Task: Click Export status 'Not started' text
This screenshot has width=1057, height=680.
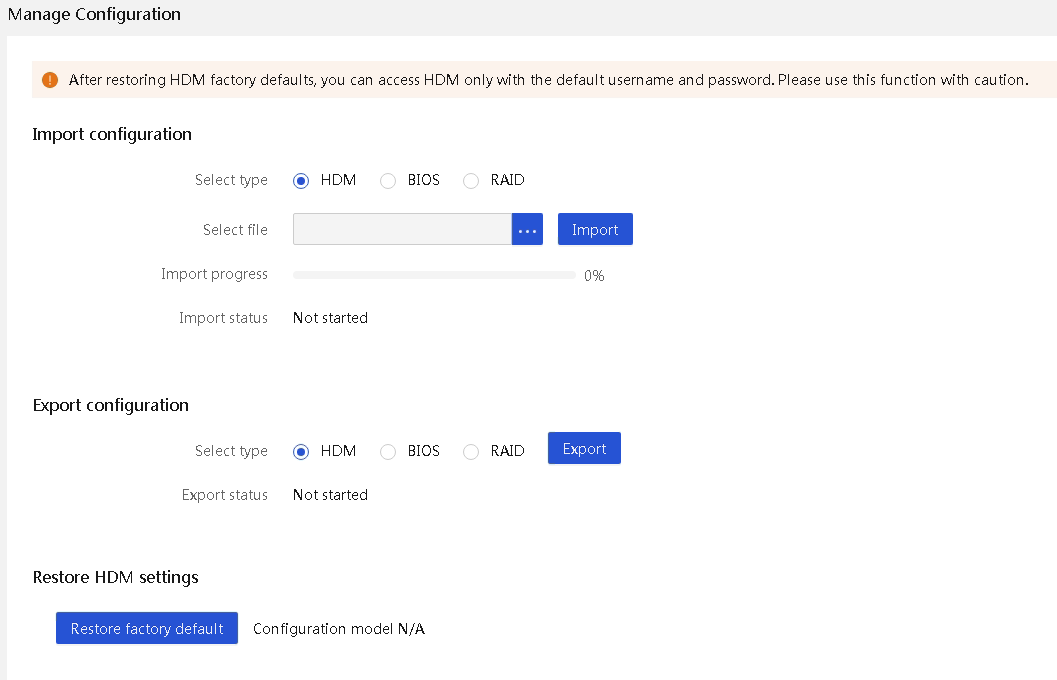Action: pos(330,495)
